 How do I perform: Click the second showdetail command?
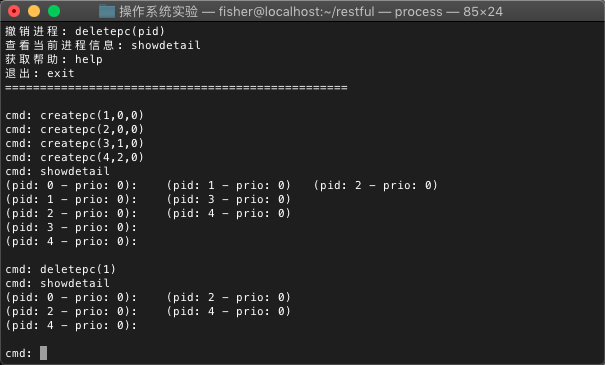coord(75,283)
